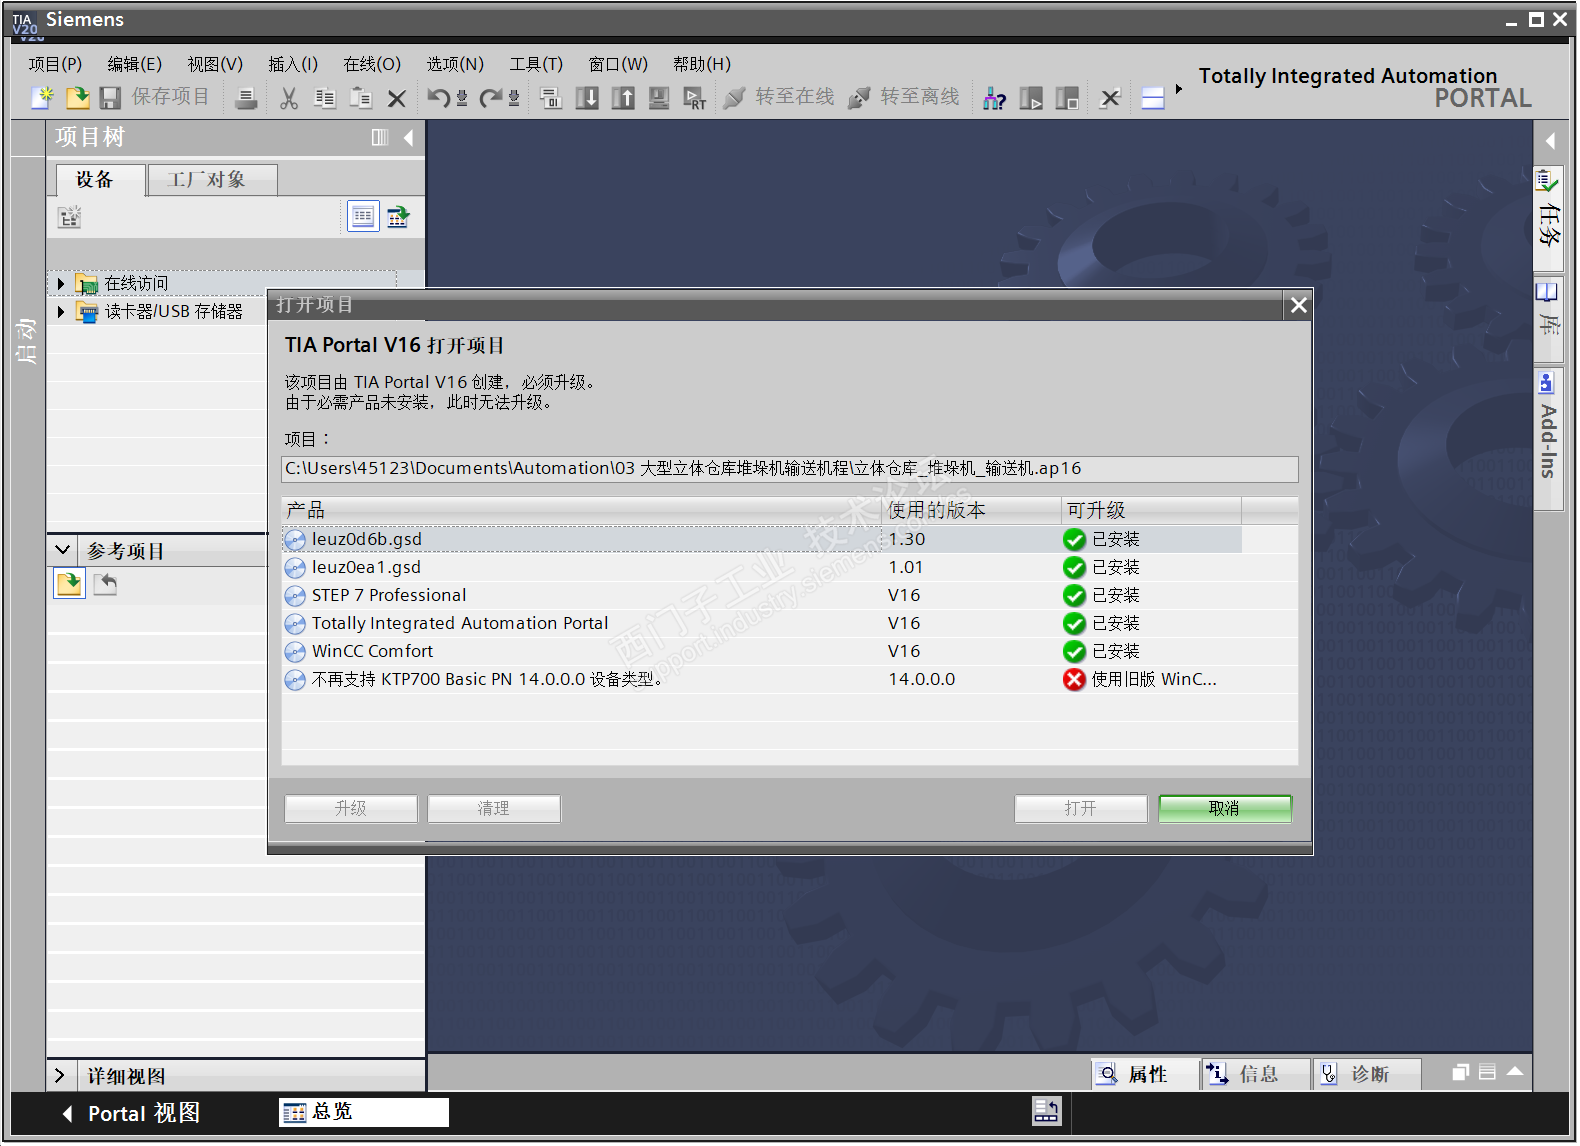Click the start runtime RT icon

pos(694,98)
